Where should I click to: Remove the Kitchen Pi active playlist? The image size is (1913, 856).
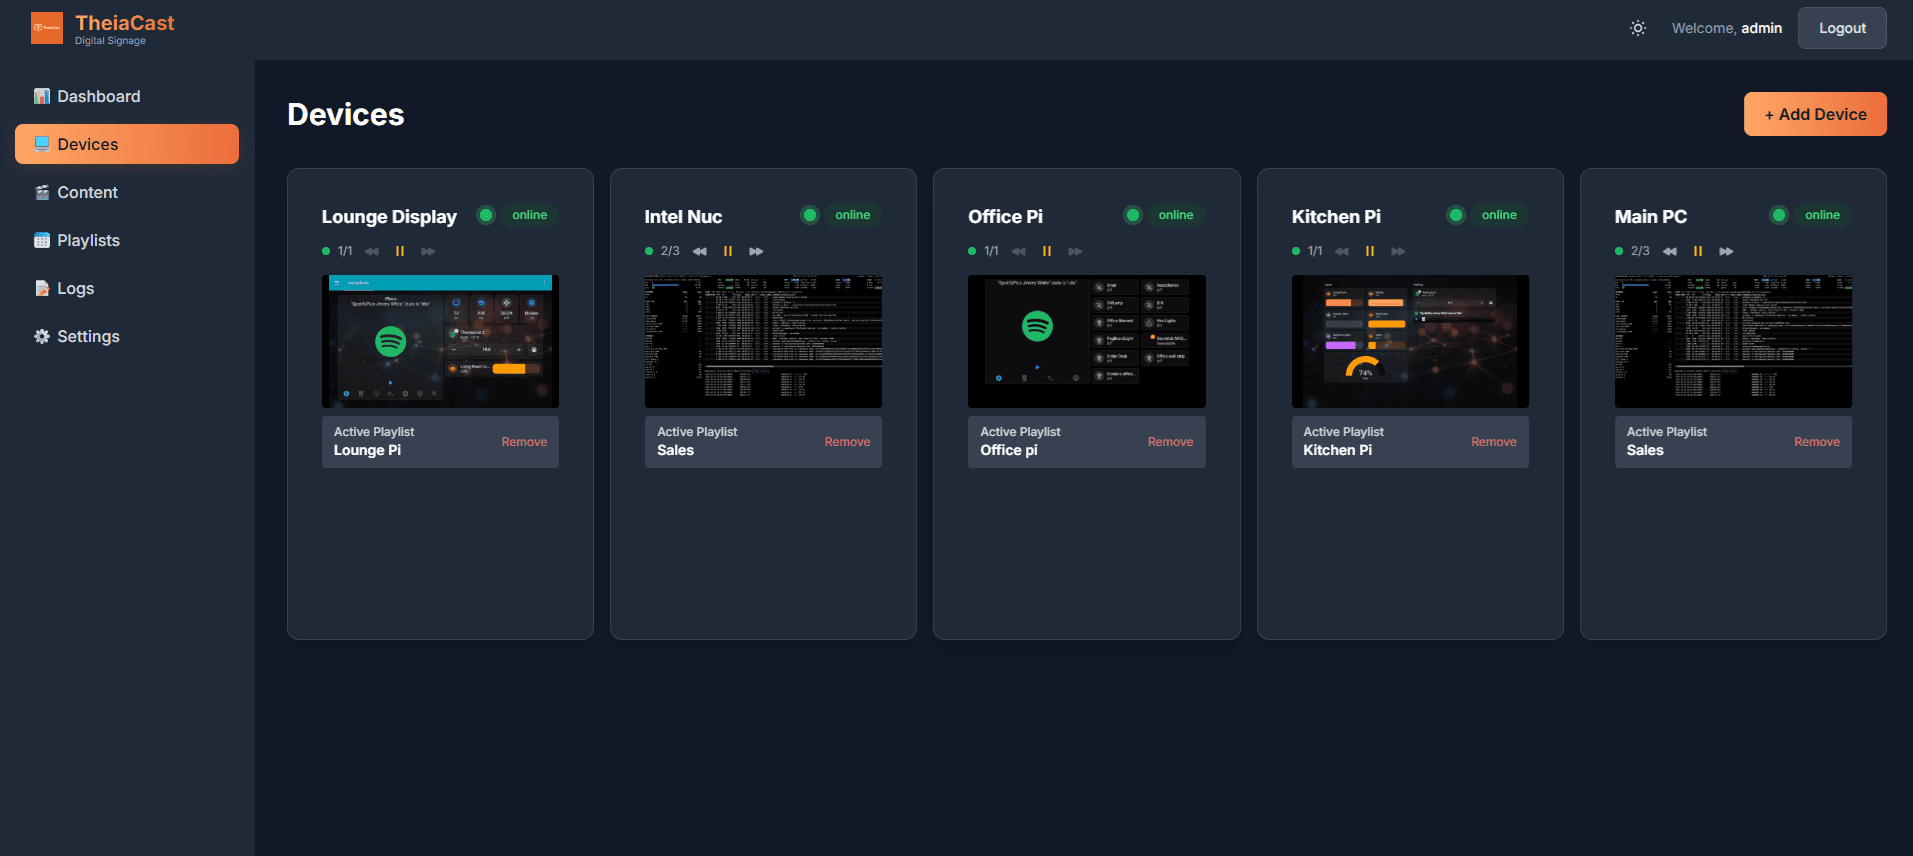click(x=1493, y=442)
